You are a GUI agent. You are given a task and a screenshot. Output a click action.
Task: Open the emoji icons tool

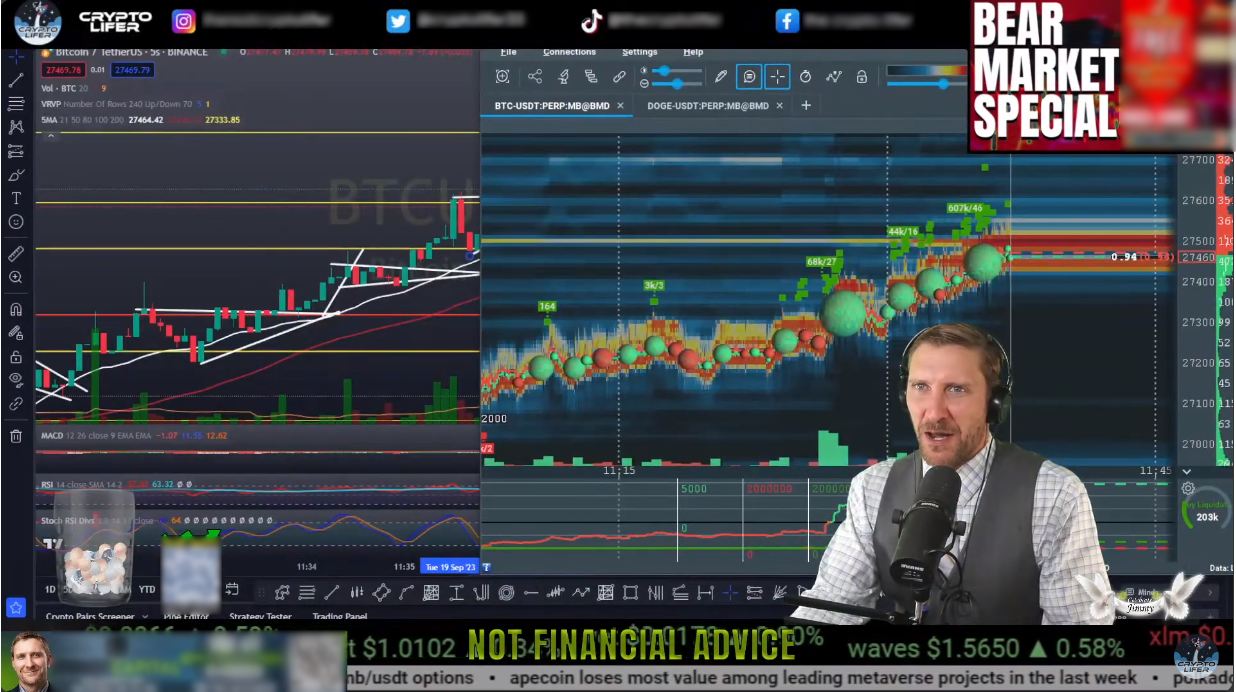coord(16,222)
